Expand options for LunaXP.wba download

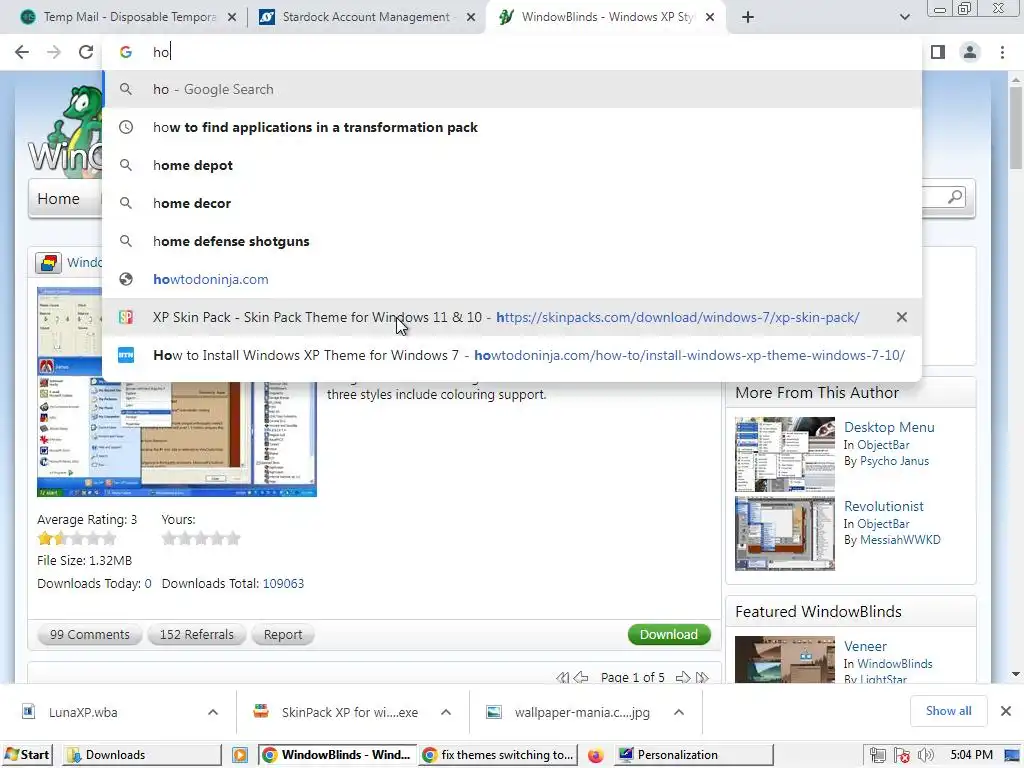coord(213,712)
